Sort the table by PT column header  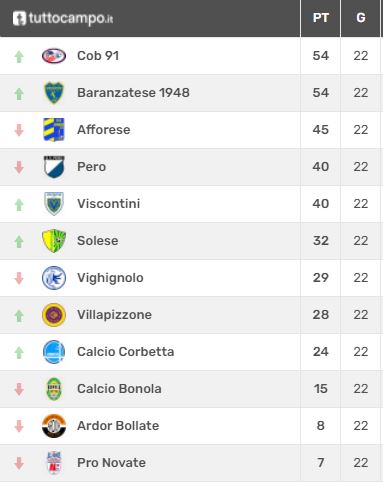(x=321, y=18)
